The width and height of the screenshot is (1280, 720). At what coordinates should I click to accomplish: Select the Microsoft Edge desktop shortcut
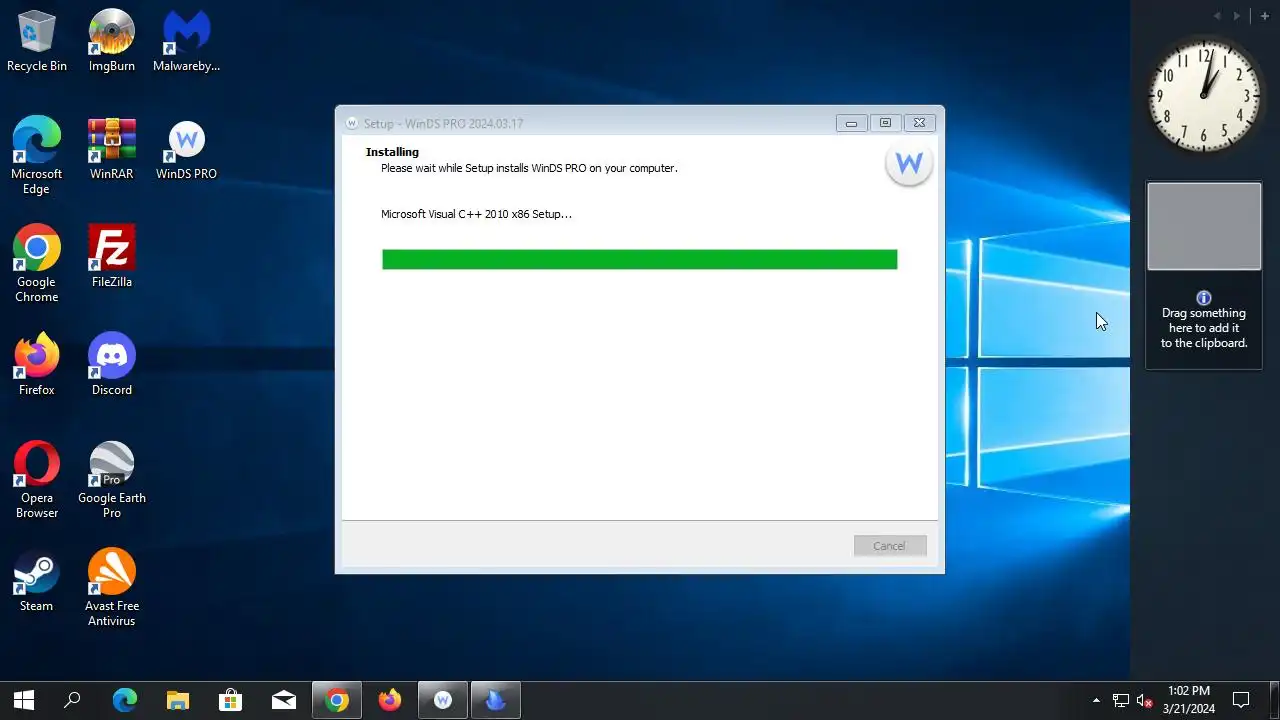coord(36,155)
